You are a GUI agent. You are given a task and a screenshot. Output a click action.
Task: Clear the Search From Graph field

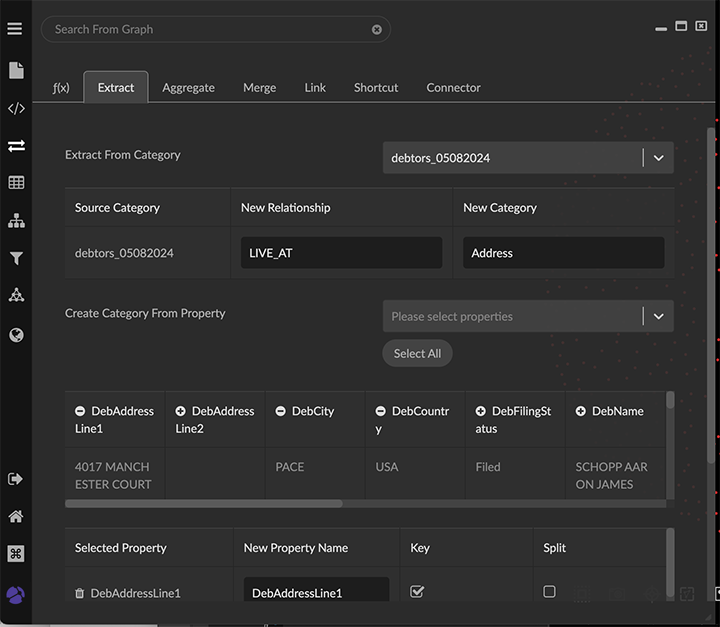[377, 30]
